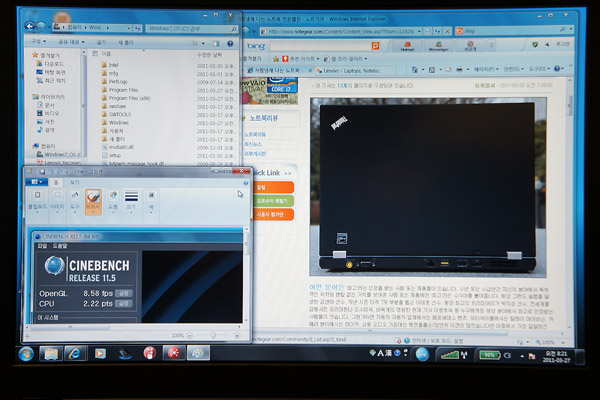
Task: Open Internet Explorer from the taskbar
Action: point(75,354)
